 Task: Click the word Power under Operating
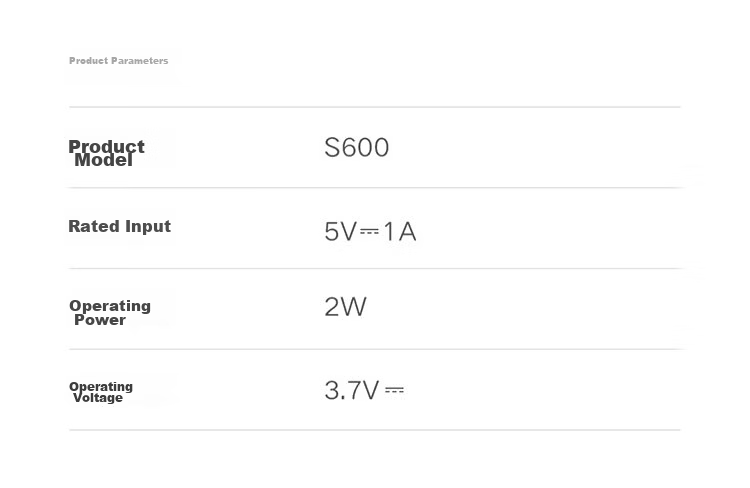(x=100, y=320)
